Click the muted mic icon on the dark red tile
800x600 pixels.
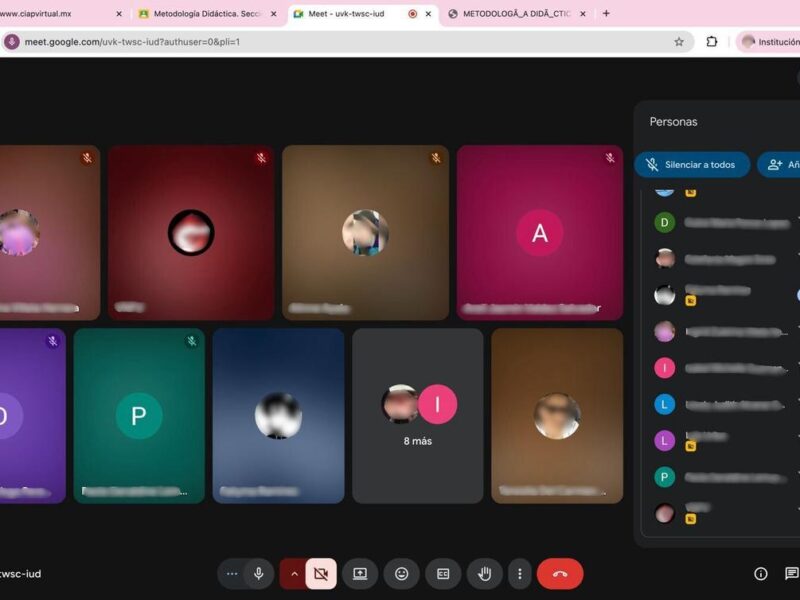[x=261, y=158]
